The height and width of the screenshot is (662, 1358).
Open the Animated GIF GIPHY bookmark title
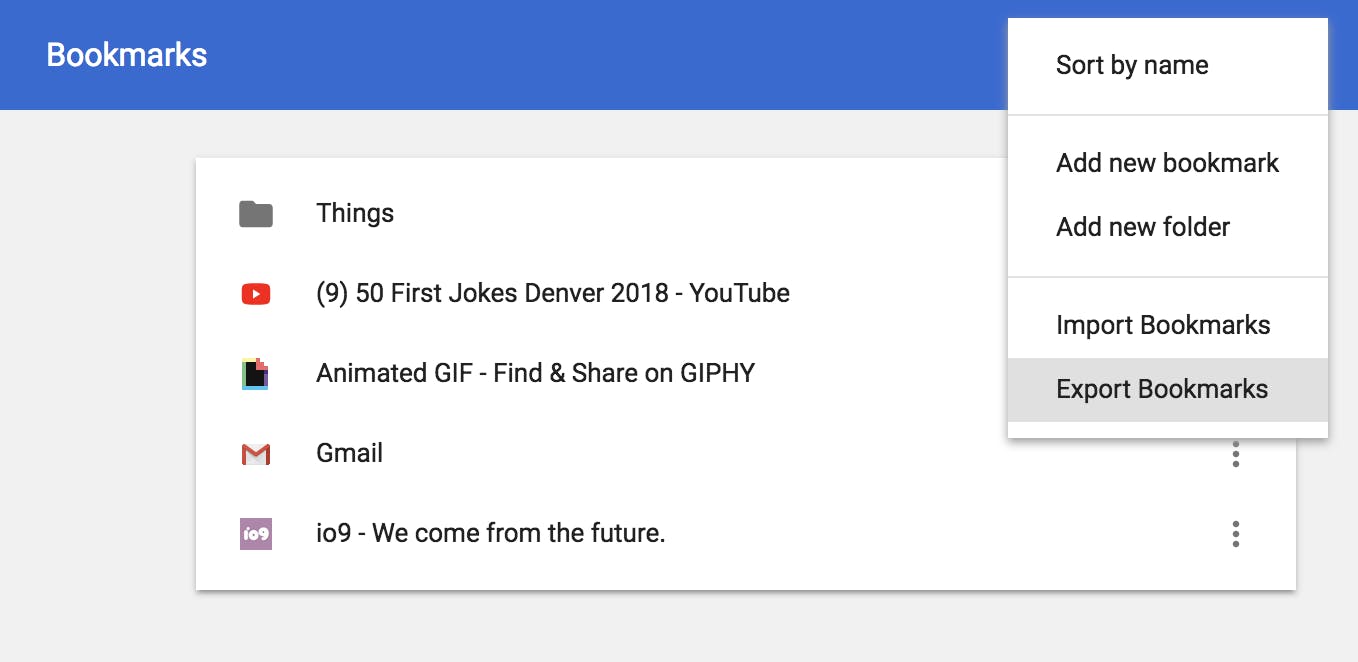[535, 373]
